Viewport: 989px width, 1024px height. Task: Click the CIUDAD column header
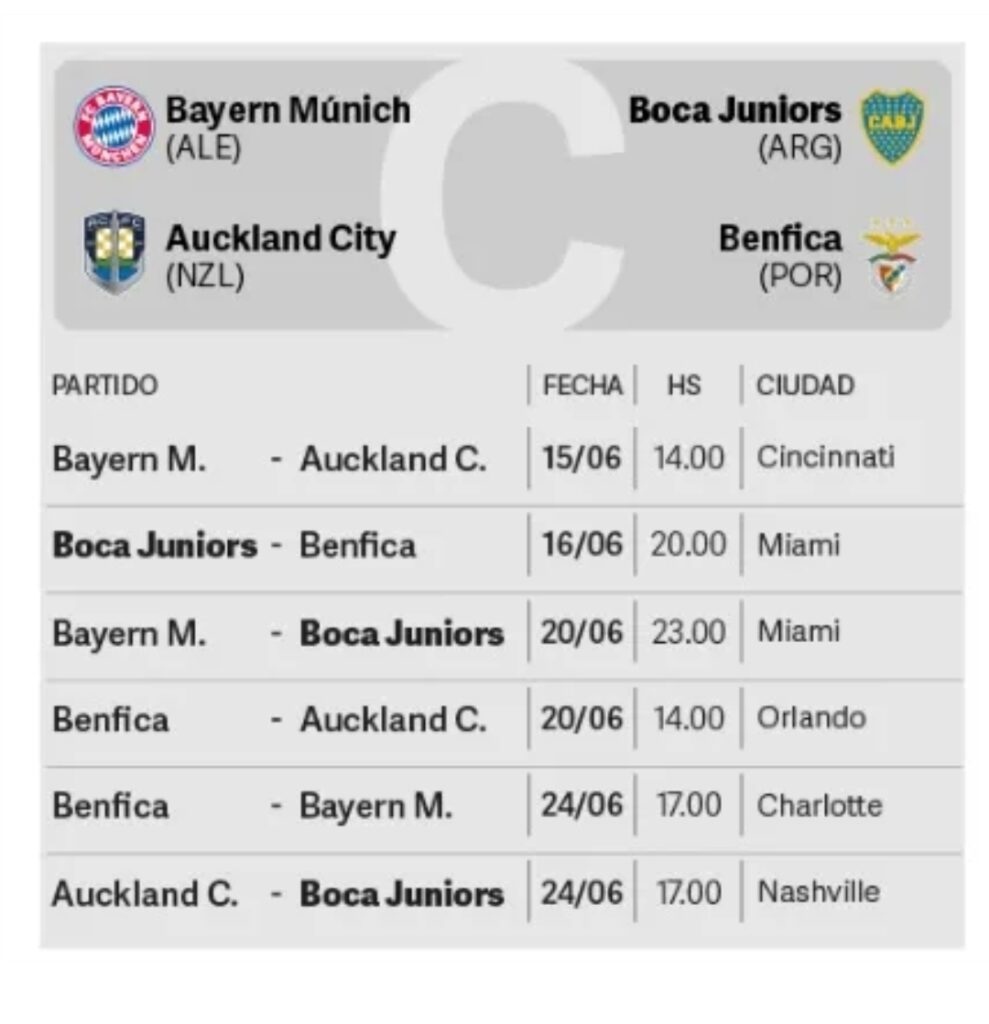(x=805, y=386)
